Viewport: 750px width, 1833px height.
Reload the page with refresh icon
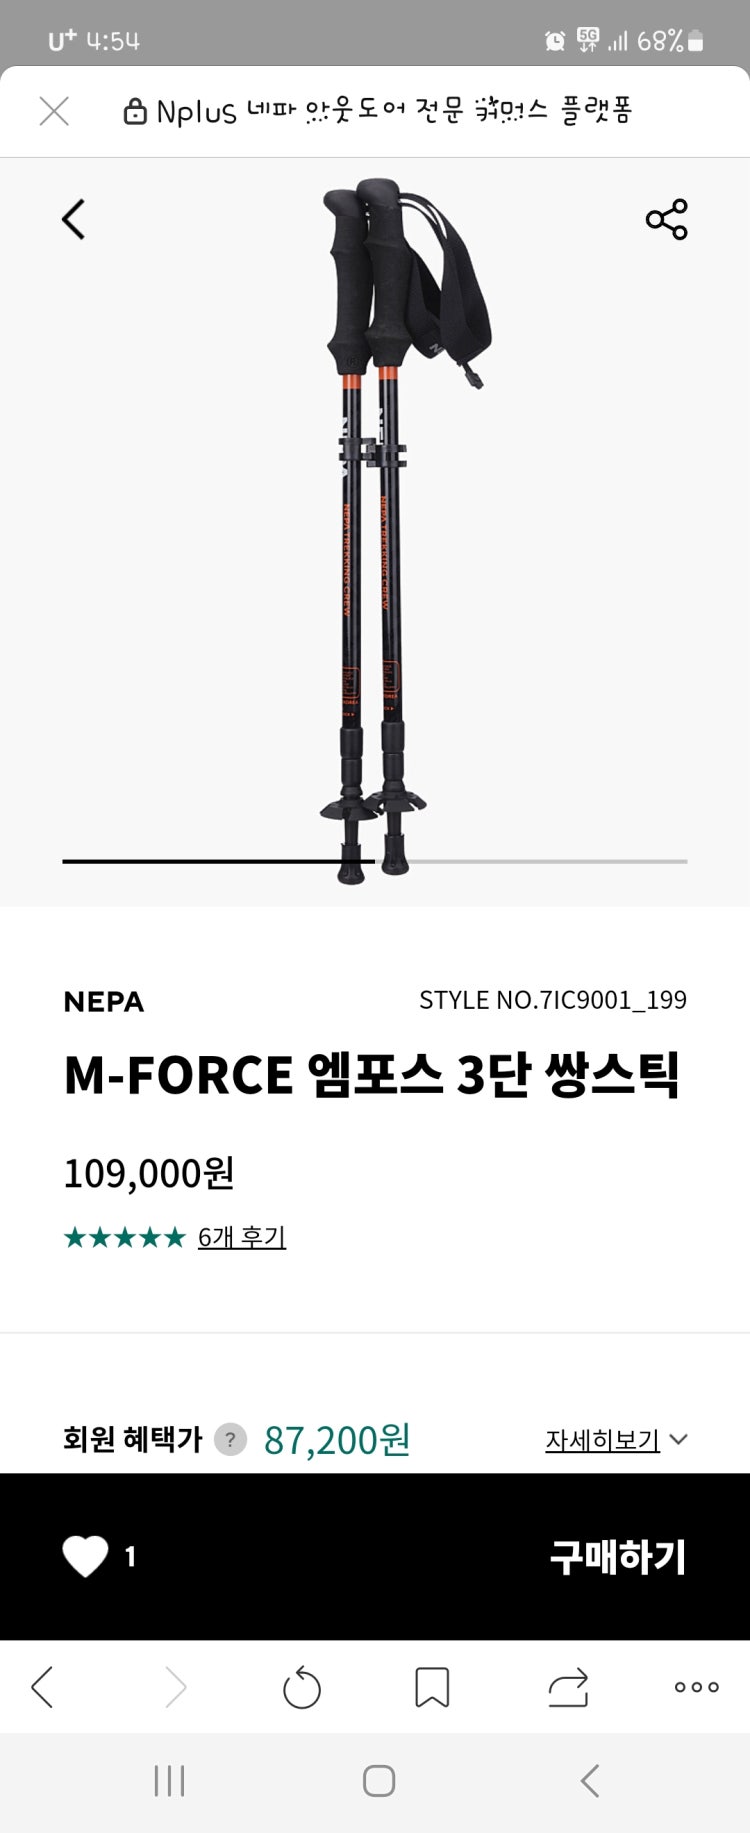[301, 1688]
